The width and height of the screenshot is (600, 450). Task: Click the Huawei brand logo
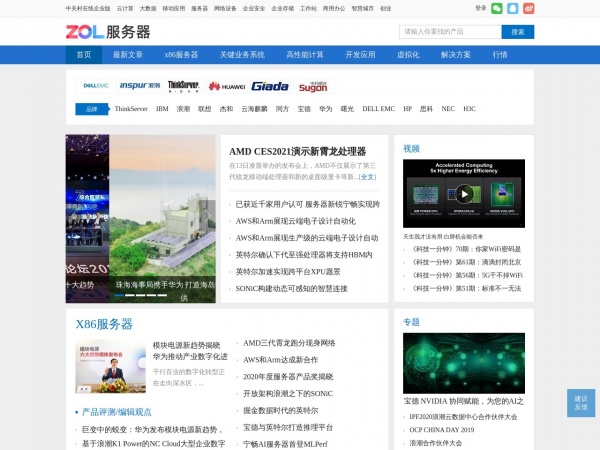(227, 86)
